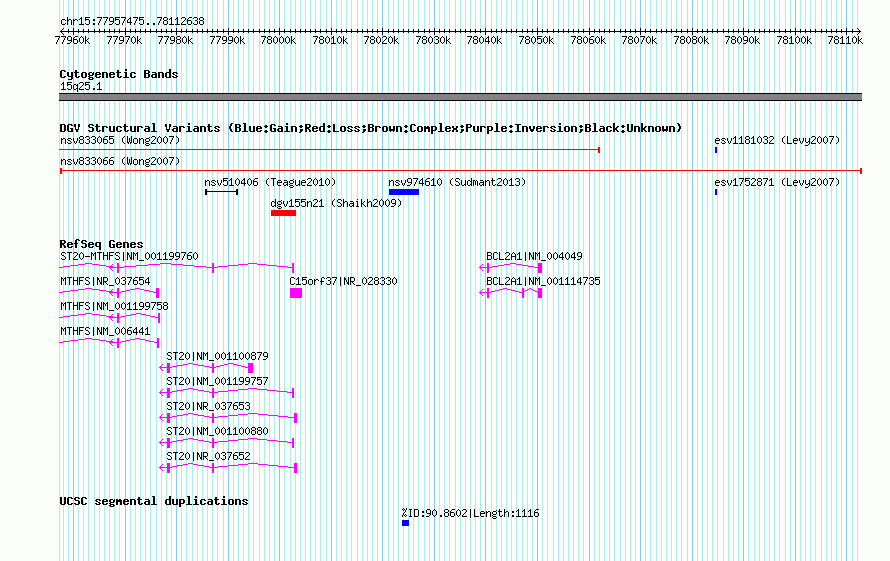Click the ST20-MTHFS|NM_001199760 gene label

(x=129, y=256)
